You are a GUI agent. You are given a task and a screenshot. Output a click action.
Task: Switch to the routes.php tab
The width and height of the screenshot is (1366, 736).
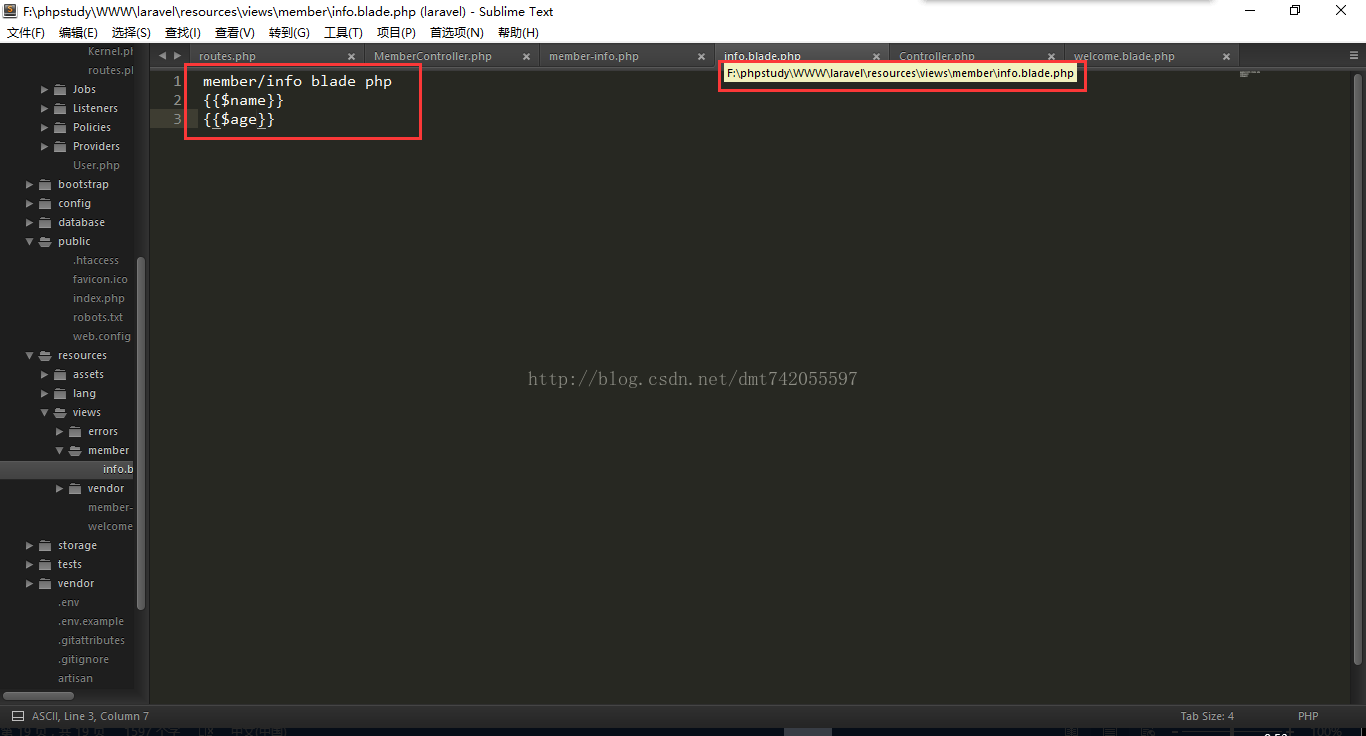[227, 56]
